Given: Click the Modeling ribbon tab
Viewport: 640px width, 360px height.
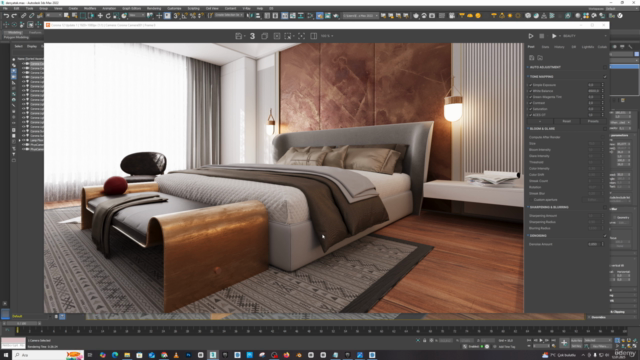Looking at the screenshot, I should [15, 33].
